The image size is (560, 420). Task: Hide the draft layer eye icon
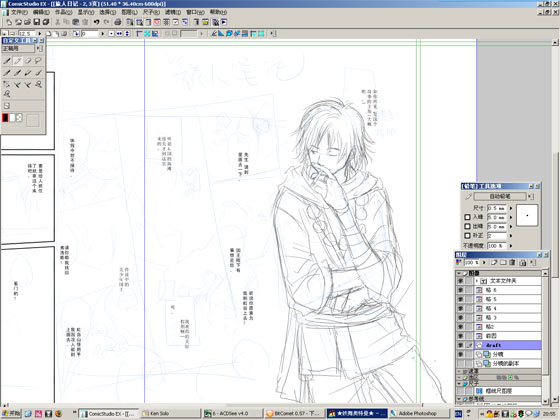[460, 345]
